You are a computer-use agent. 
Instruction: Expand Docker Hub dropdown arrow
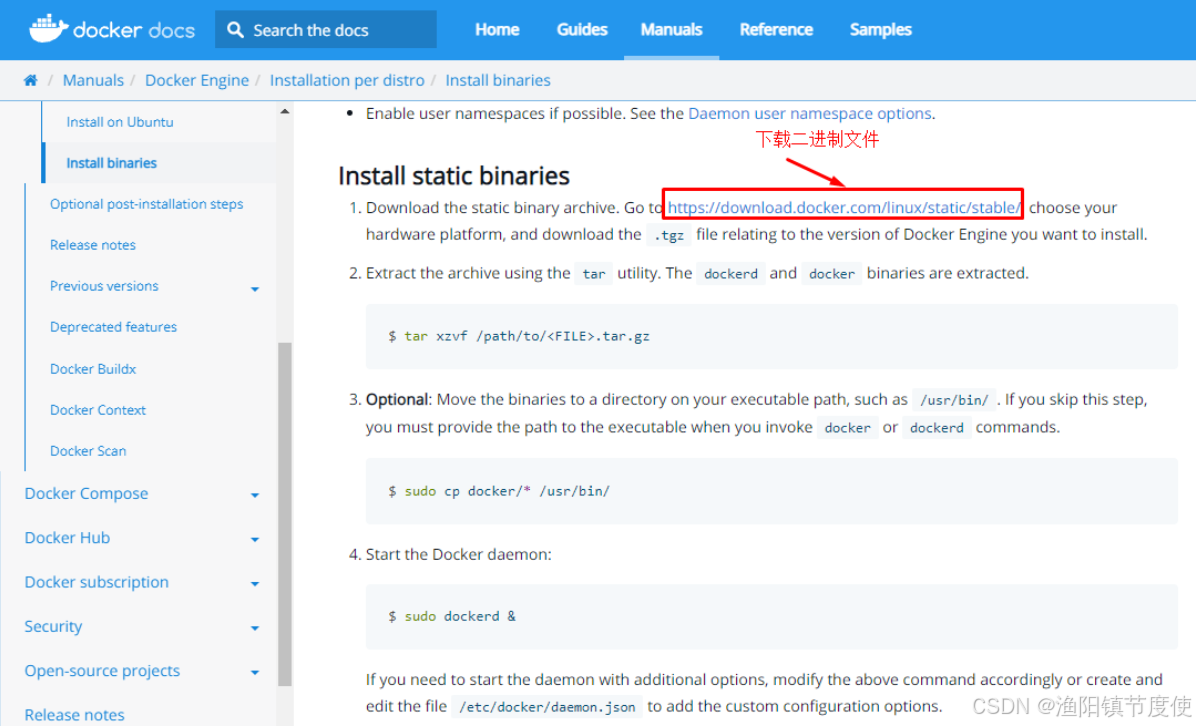click(255, 540)
